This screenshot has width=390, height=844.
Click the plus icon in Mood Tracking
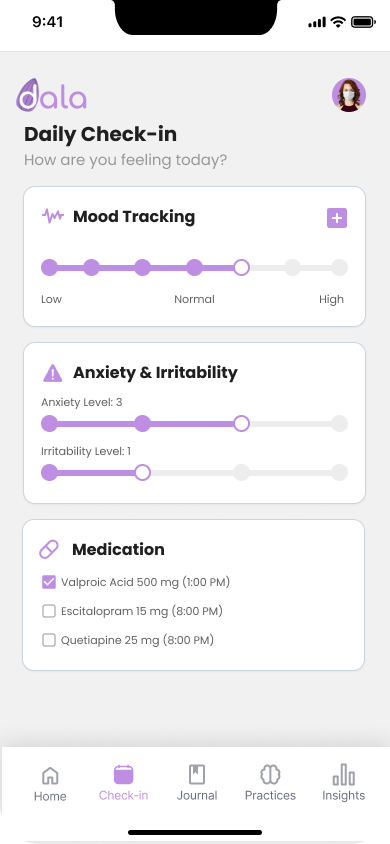(x=337, y=218)
